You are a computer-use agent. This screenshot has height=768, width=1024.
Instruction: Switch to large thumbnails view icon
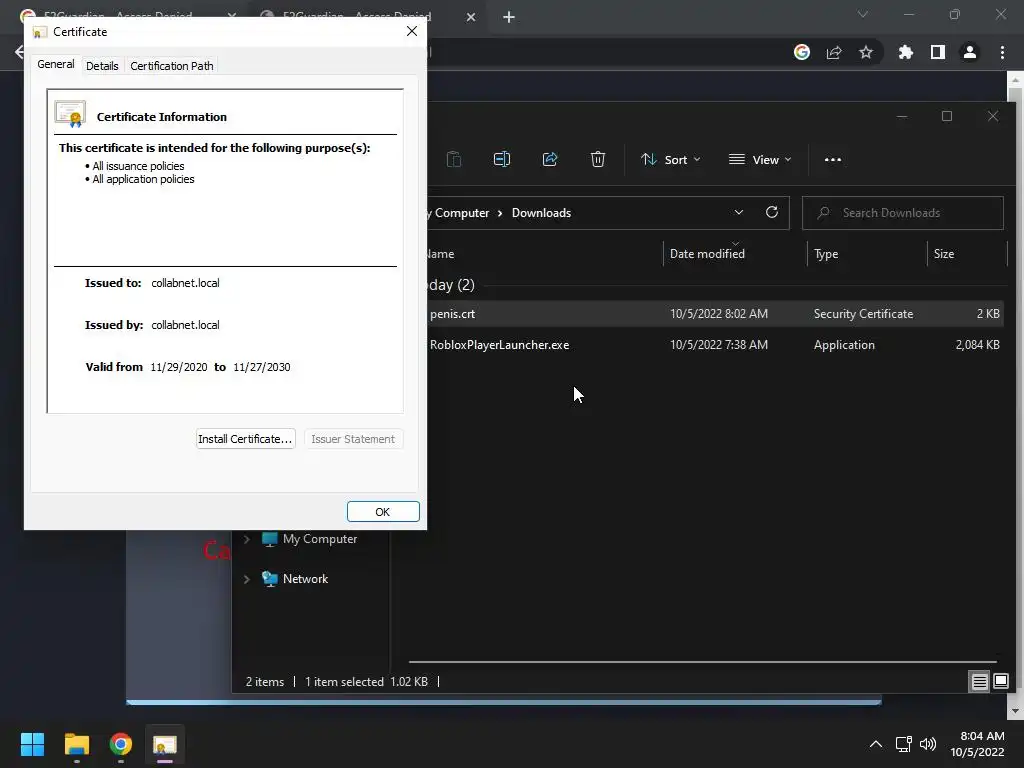tap(1001, 682)
